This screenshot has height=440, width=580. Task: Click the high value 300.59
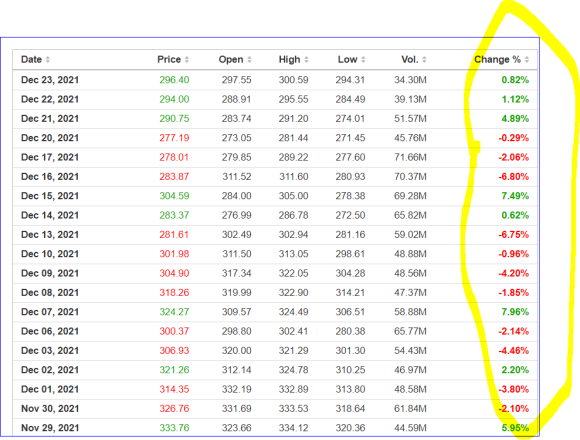pyautogui.click(x=293, y=80)
